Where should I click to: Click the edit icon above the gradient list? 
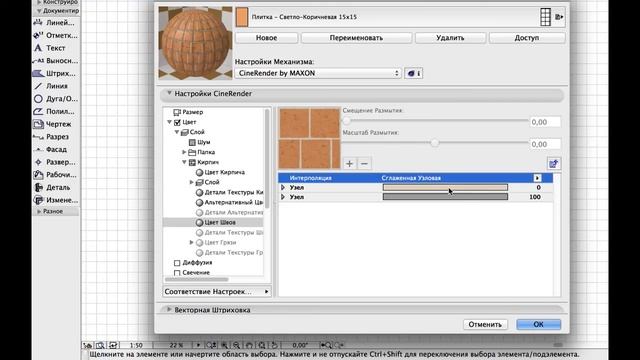coord(553,164)
